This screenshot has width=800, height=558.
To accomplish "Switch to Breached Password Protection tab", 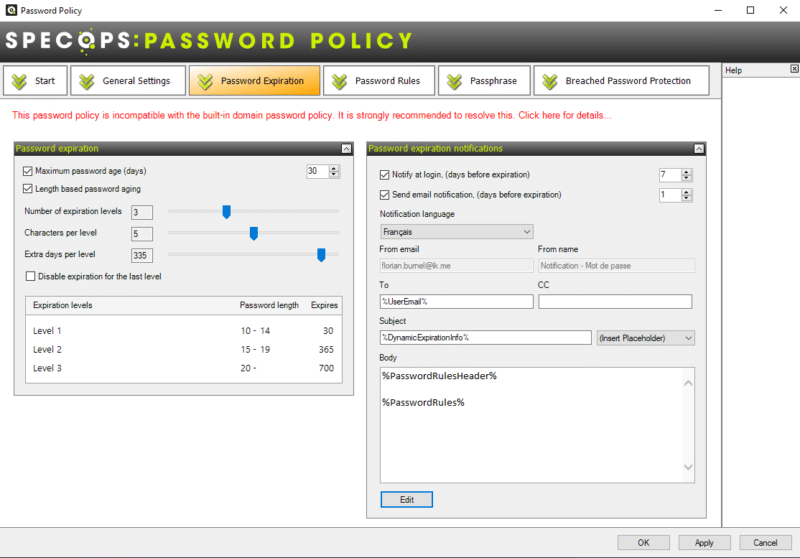I will [x=621, y=81].
